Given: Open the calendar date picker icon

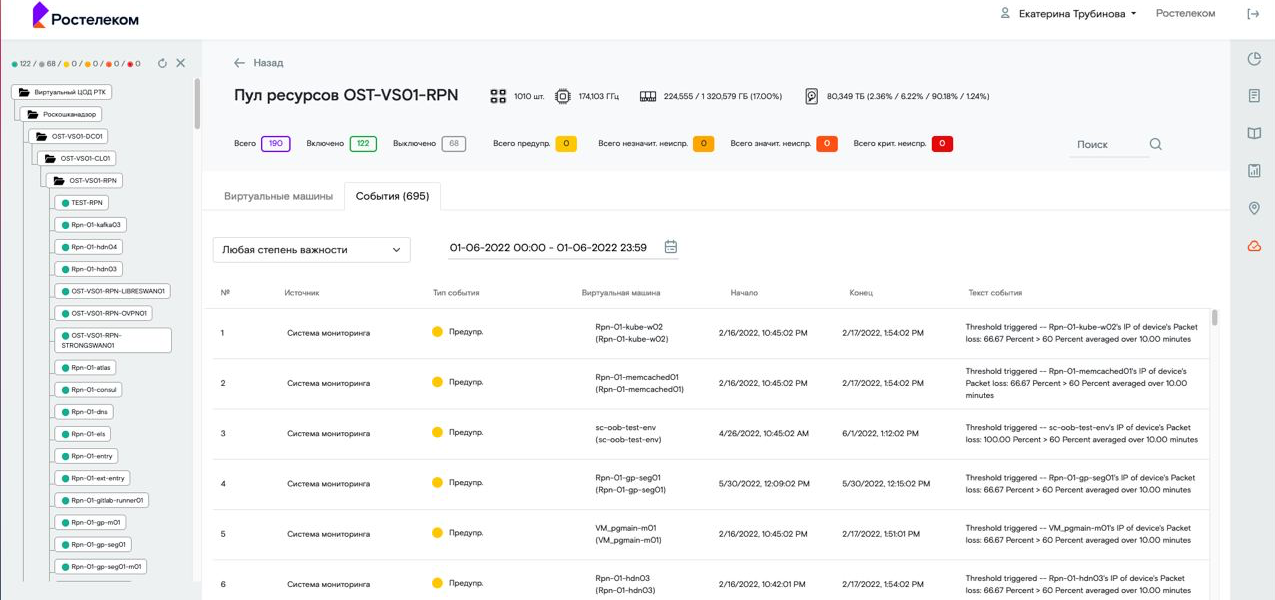Looking at the screenshot, I should click(x=671, y=247).
